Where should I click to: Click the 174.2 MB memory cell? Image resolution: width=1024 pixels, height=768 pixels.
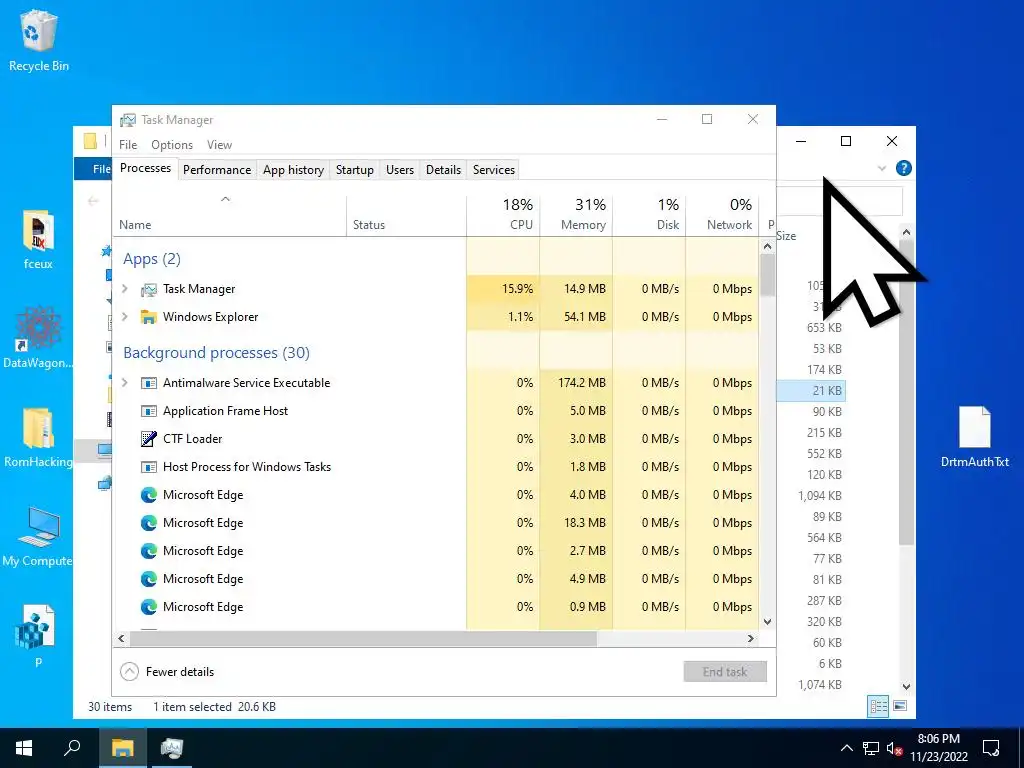577,383
